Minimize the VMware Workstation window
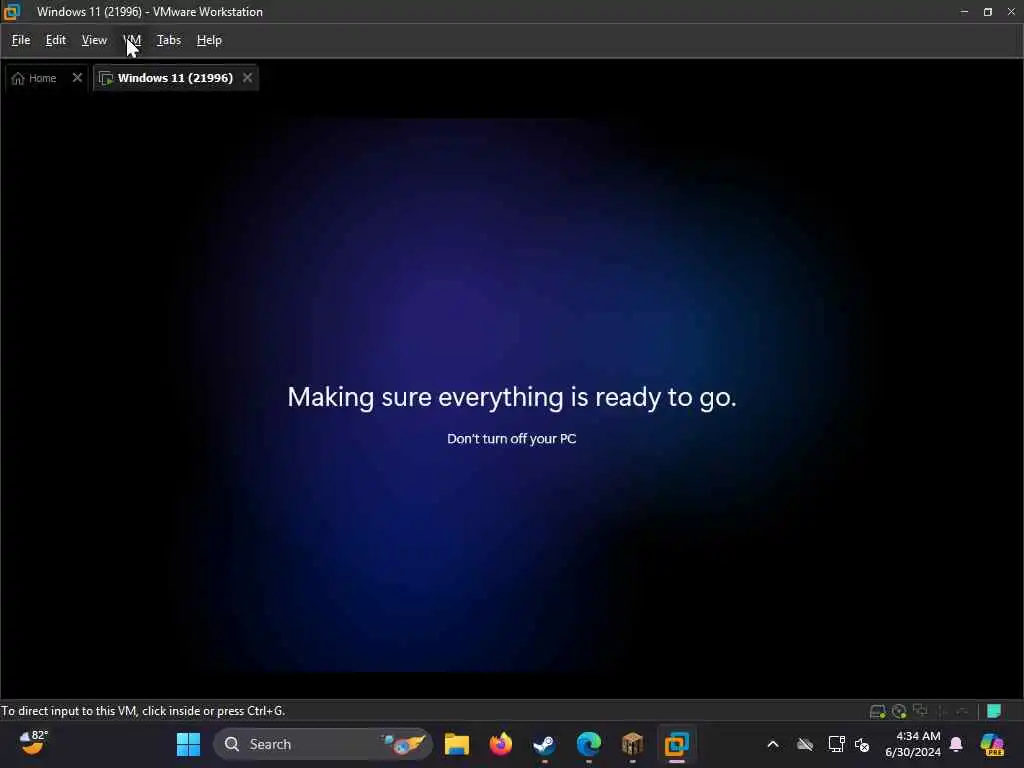Screen dimensions: 1024x768 tap(965, 12)
